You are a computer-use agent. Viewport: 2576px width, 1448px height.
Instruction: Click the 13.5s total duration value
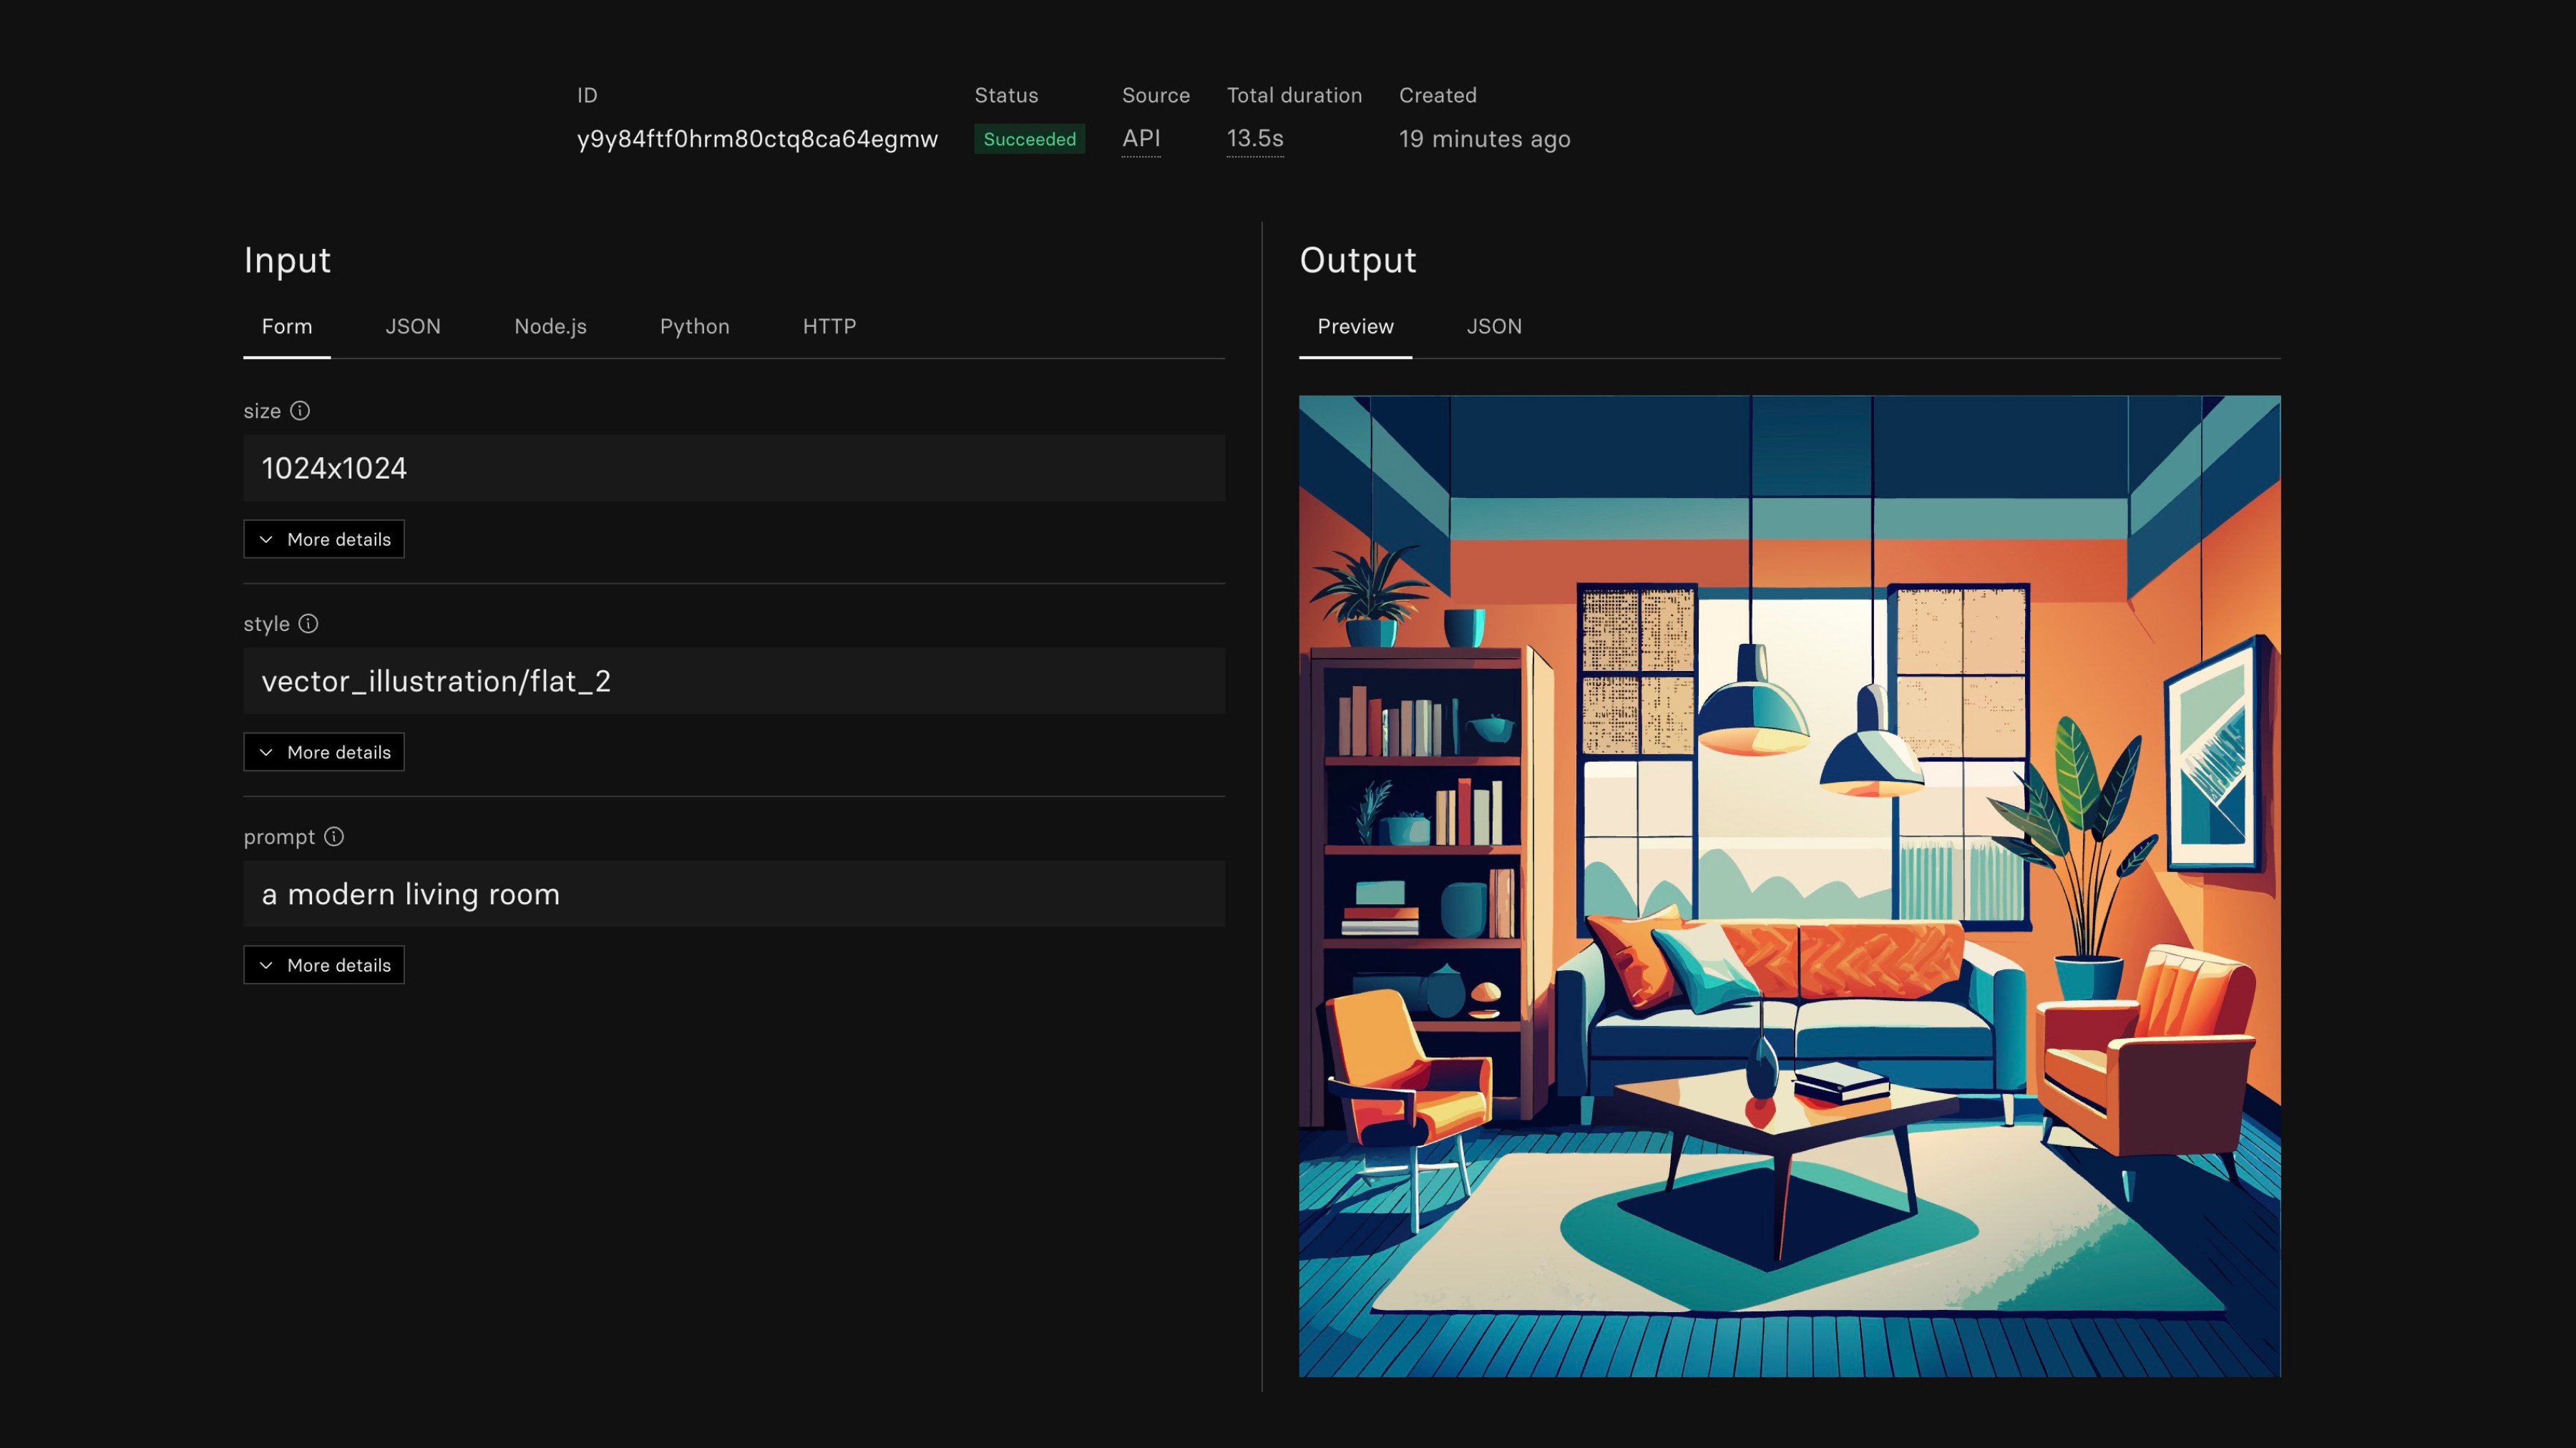tap(1255, 139)
